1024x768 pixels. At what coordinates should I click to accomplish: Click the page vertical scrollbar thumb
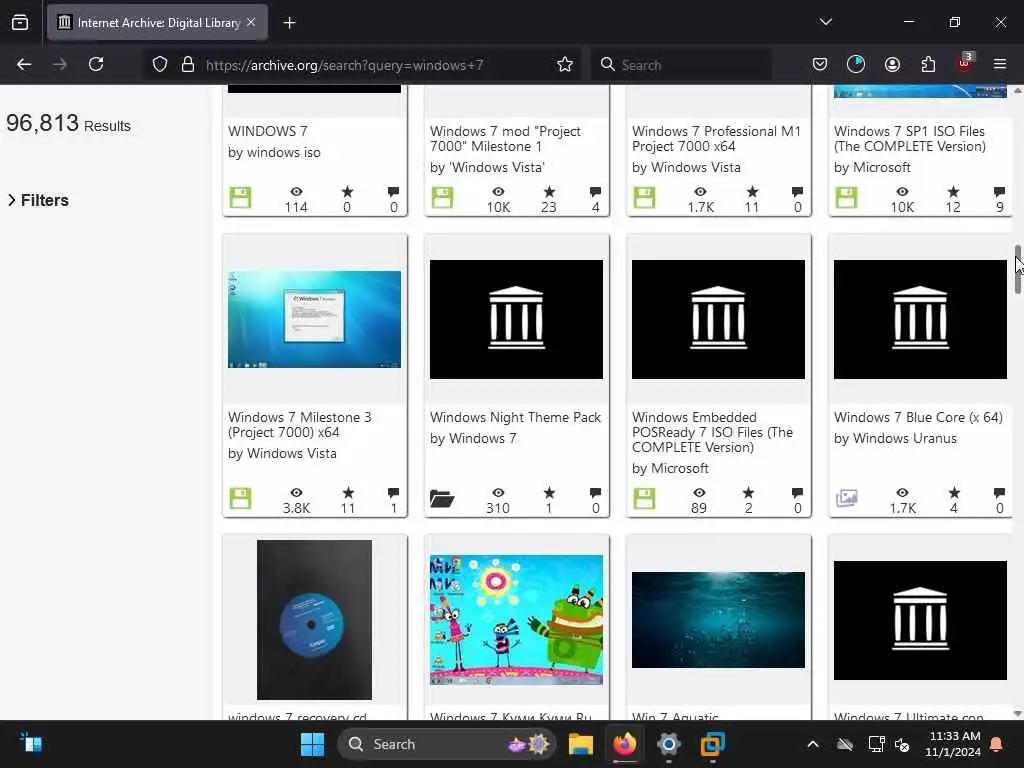pos(1017,269)
